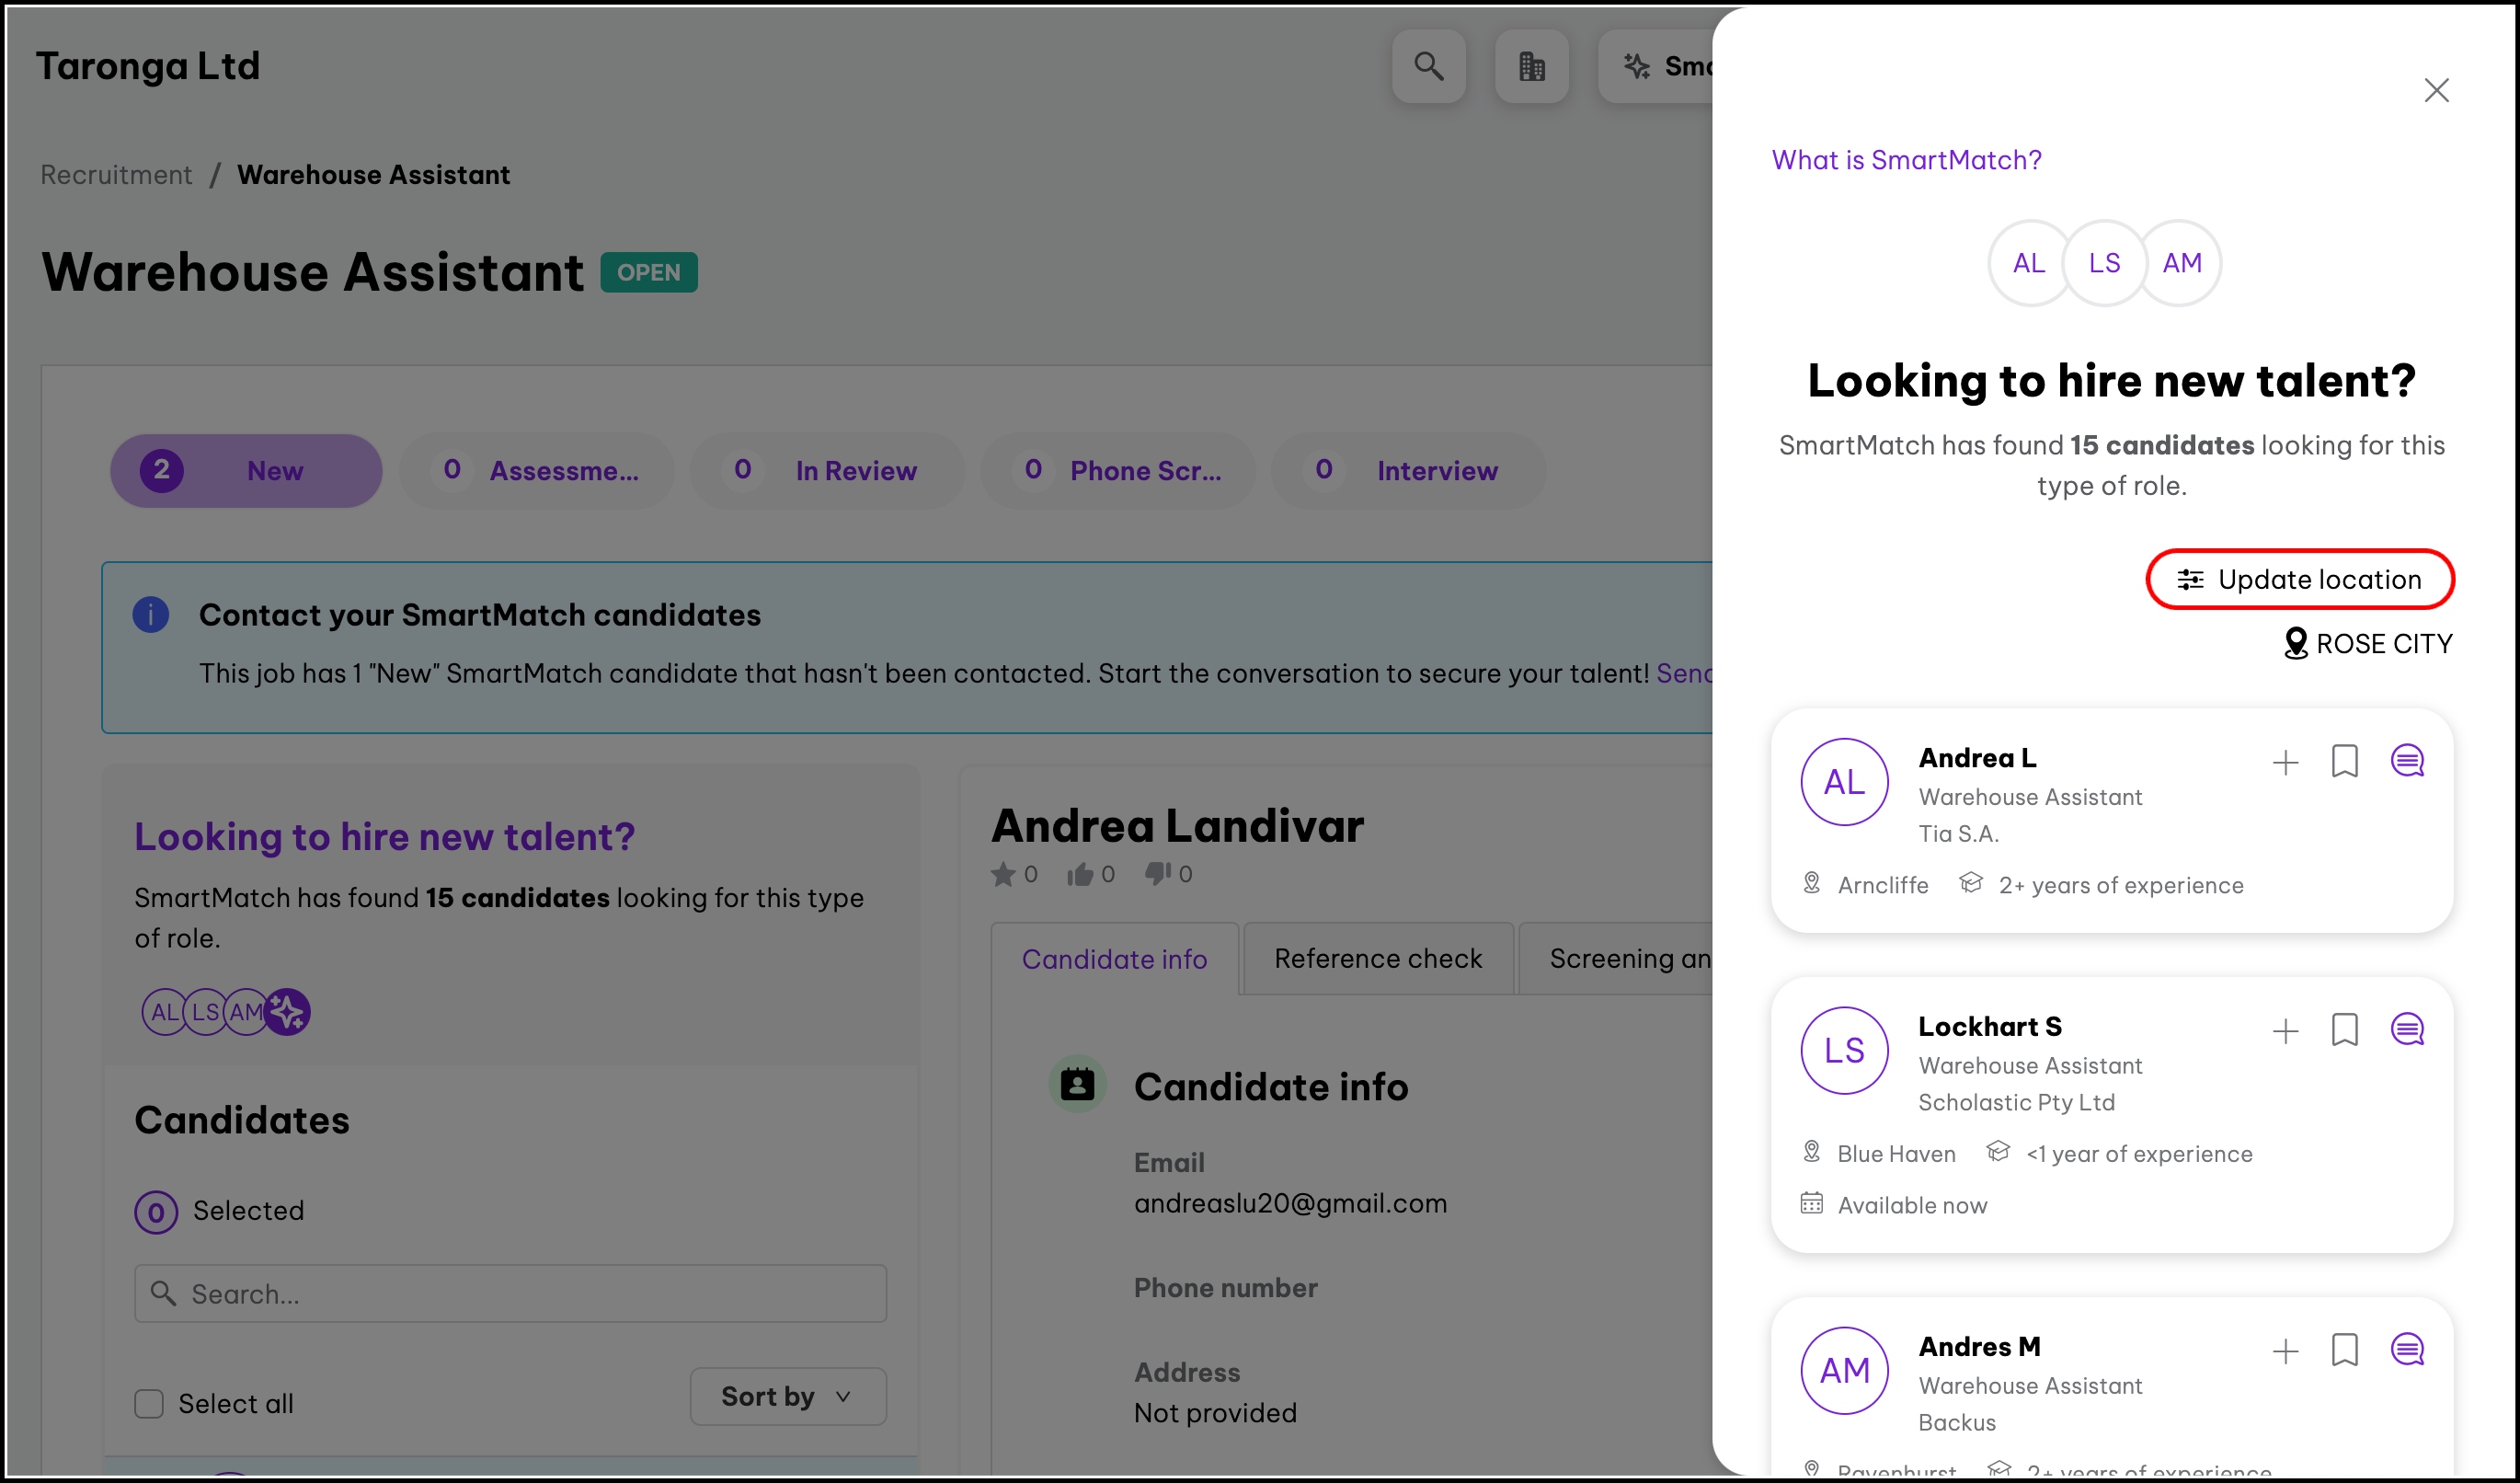Expand the Sort by dropdown
The image size is (2520, 1483).
[787, 1396]
